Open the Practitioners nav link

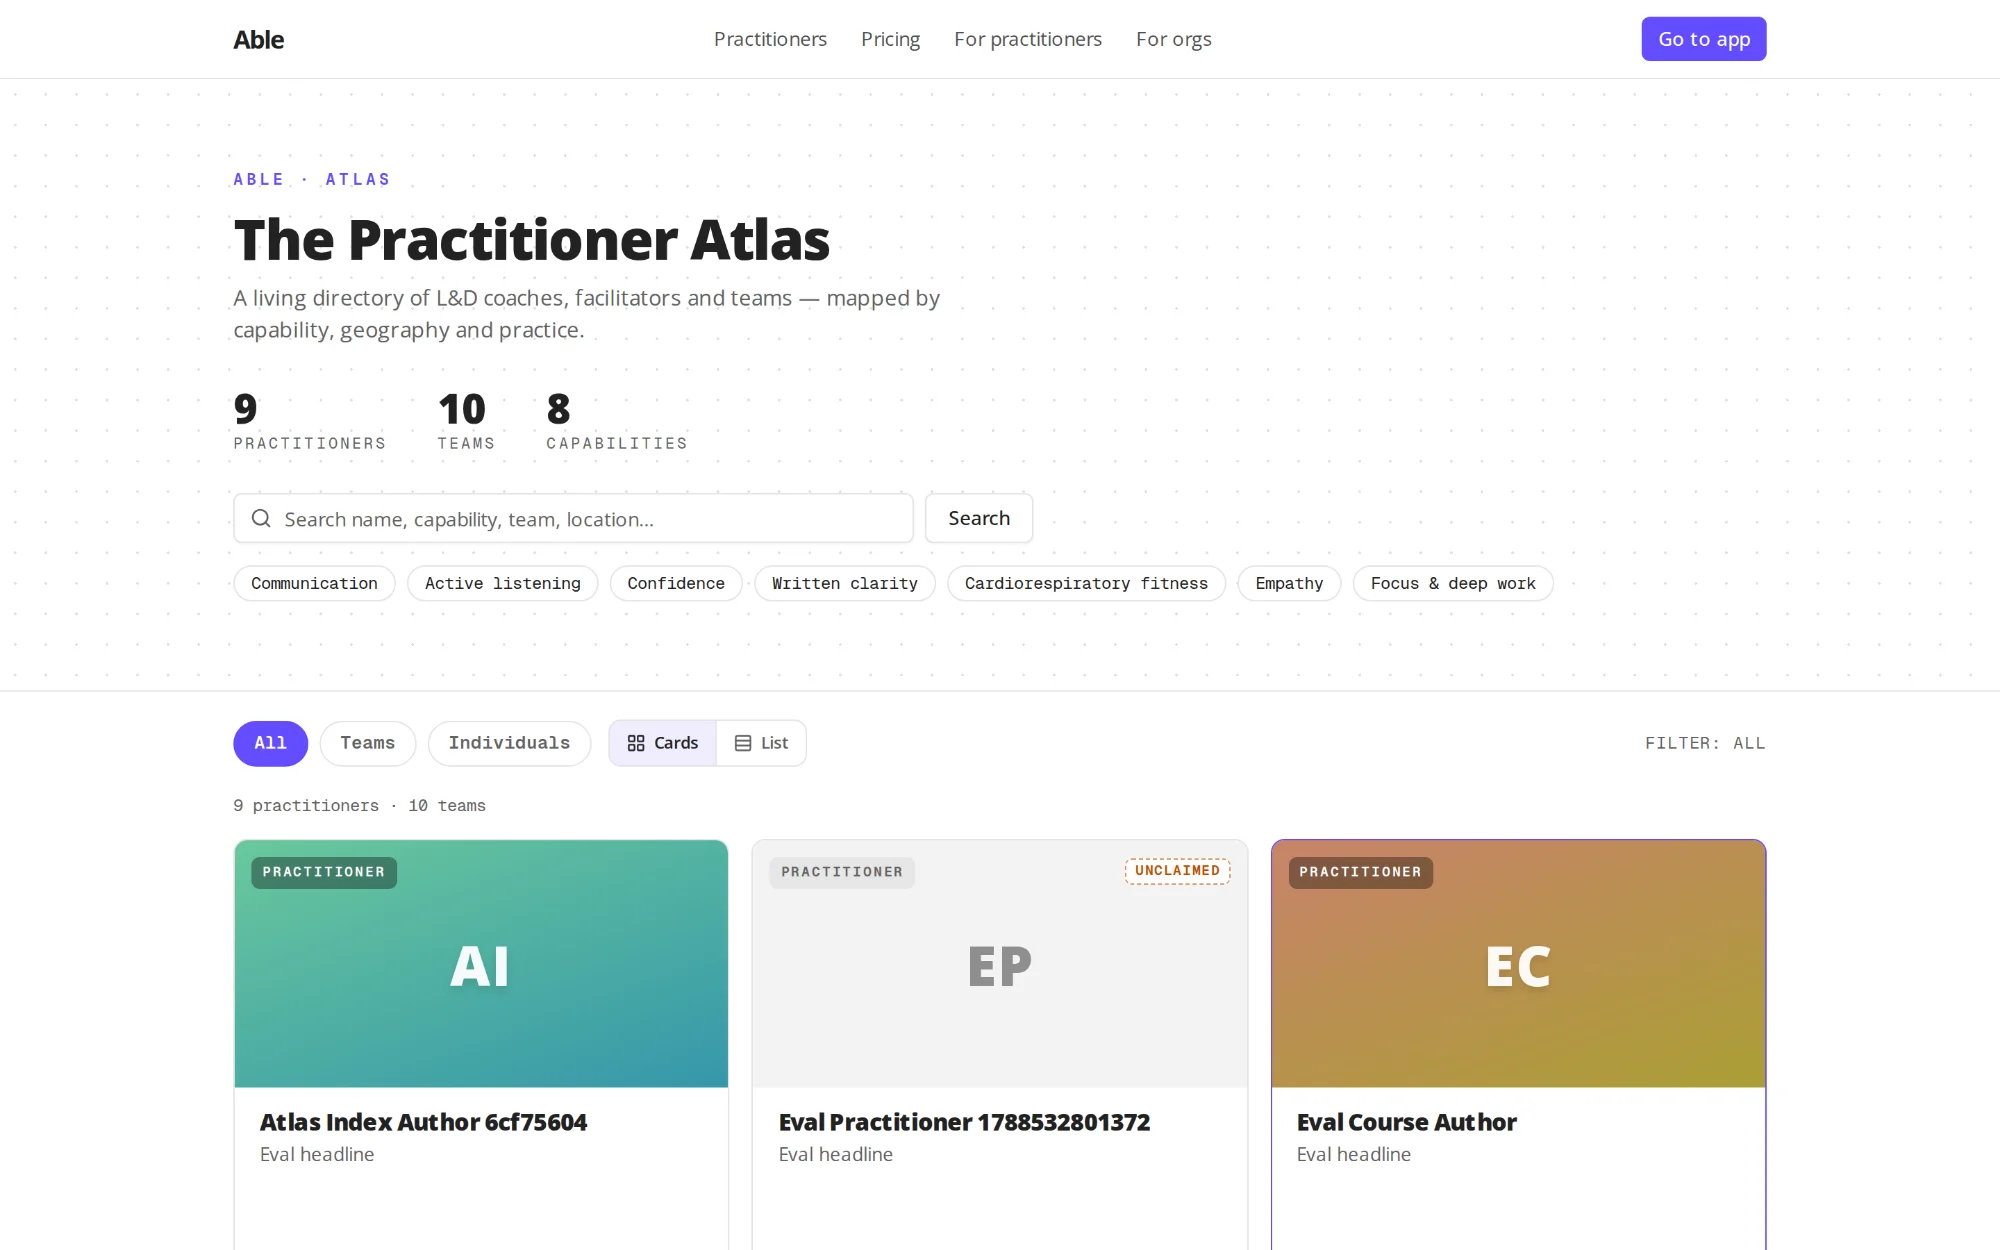point(770,39)
